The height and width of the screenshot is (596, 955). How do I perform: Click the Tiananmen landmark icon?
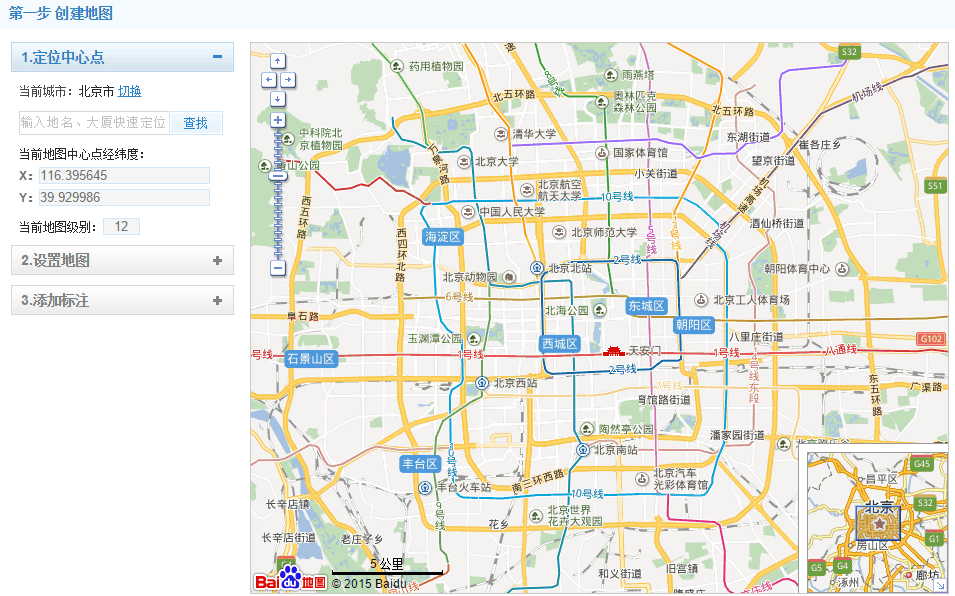tap(614, 350)
